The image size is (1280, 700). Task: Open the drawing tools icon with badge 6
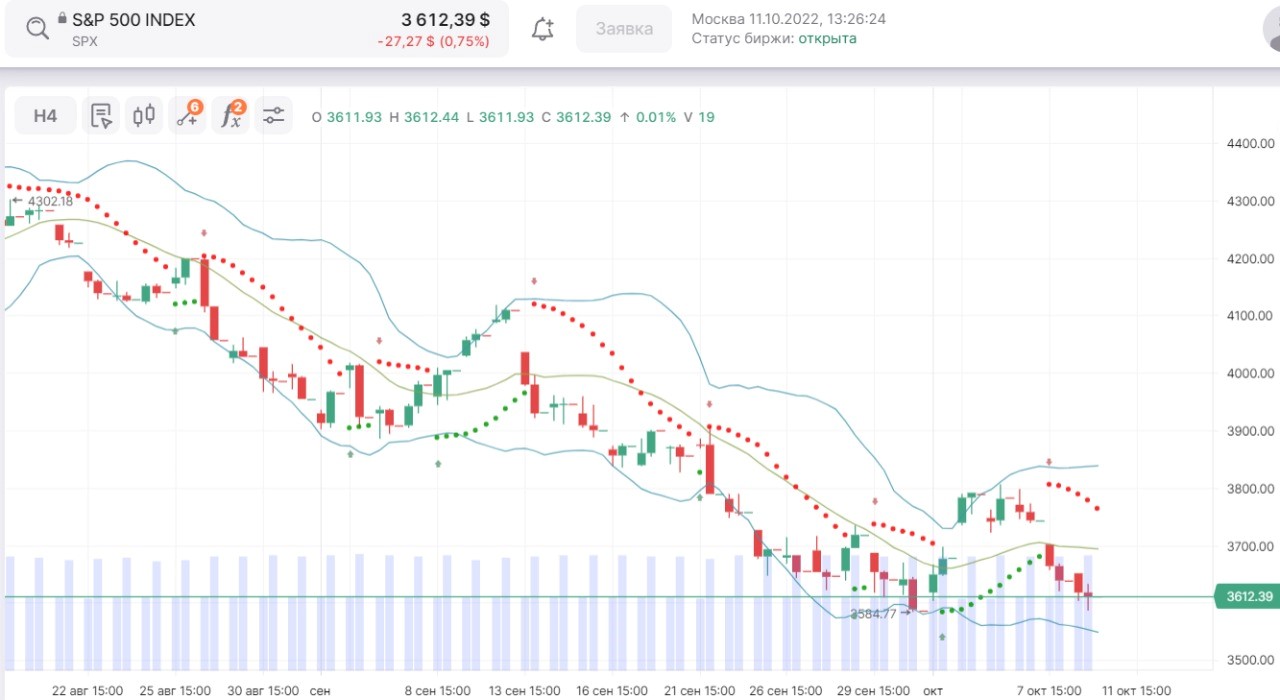pyautogui.click(x=187, y=116)
